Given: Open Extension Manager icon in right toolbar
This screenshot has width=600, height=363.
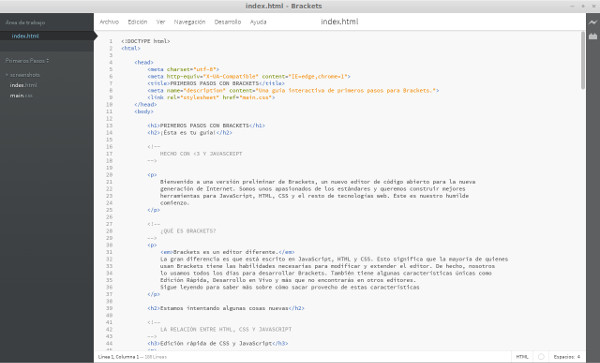Looking at the screenshot, I should (593, 36).
